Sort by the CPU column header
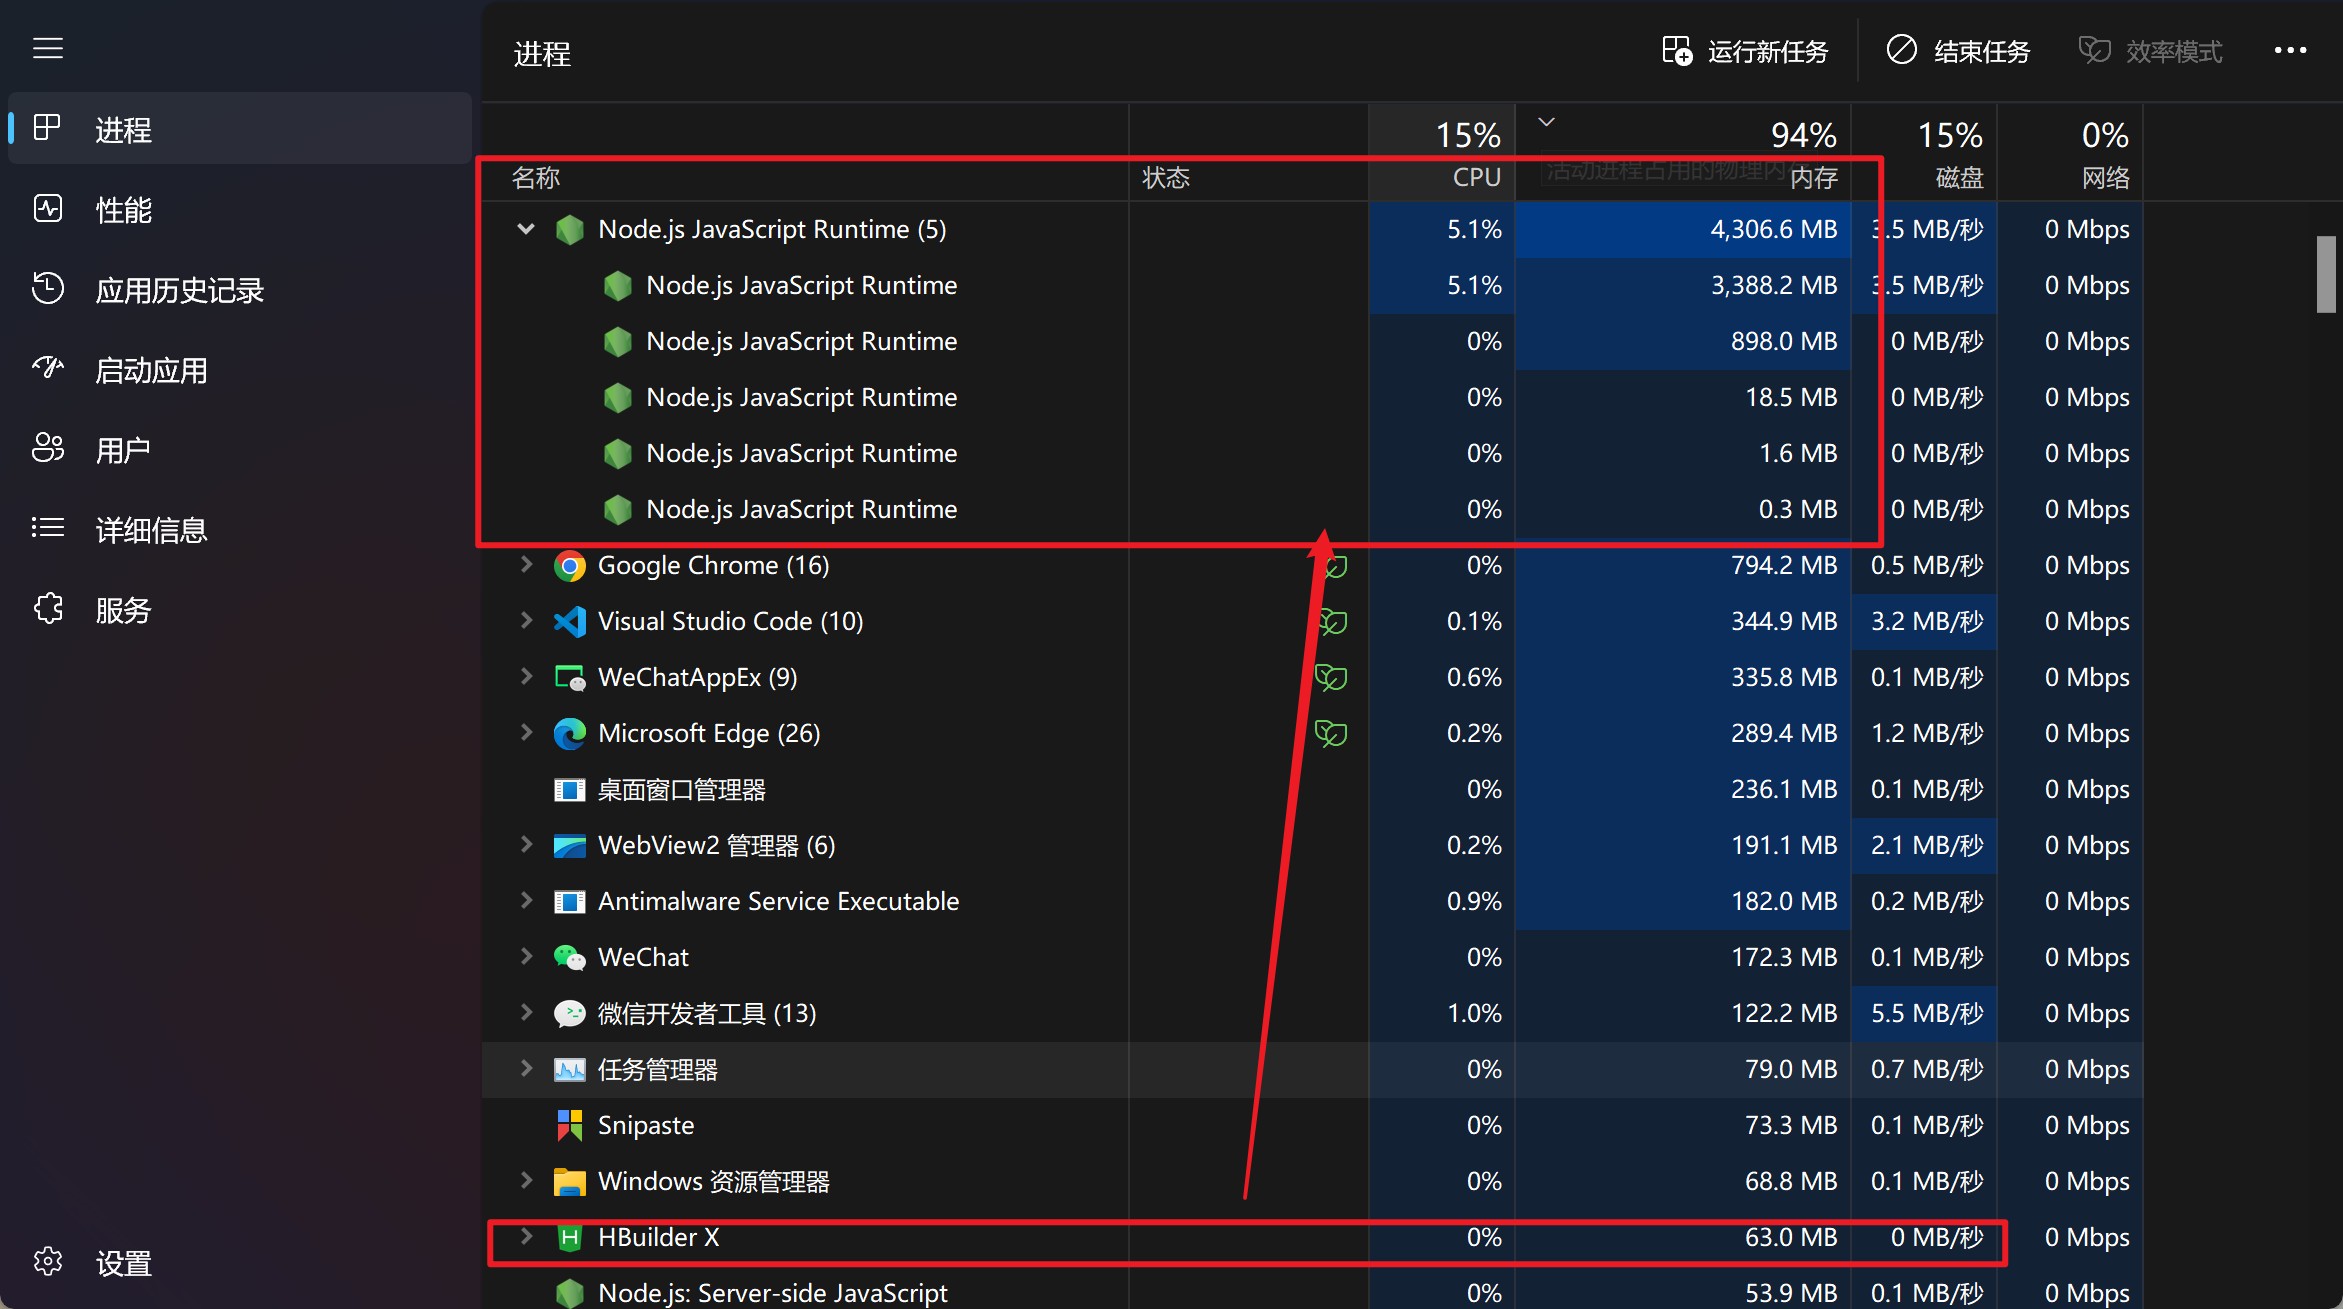 [1476, 177]
